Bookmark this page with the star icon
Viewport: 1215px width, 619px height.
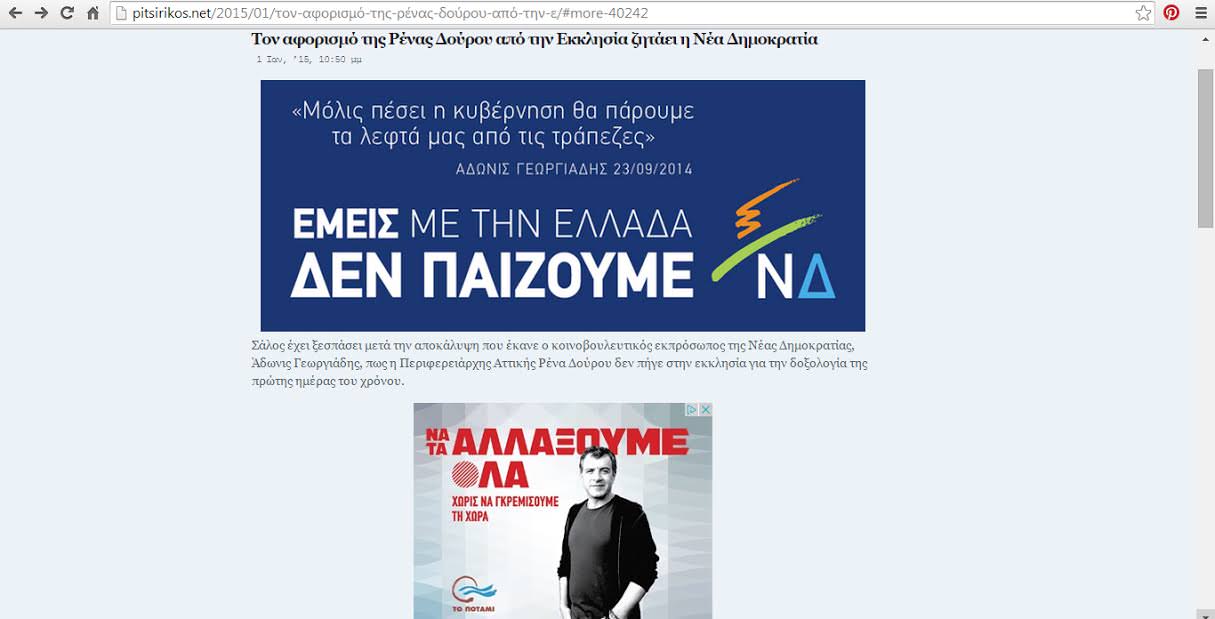1143,13
